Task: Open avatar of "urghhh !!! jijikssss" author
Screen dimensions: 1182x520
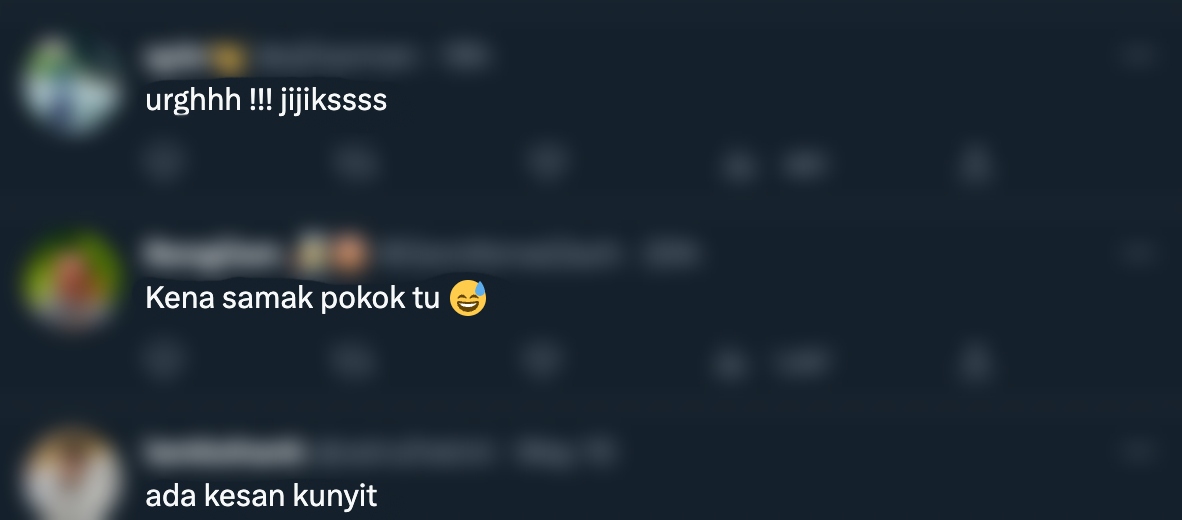Action: (x=71, y=84)
